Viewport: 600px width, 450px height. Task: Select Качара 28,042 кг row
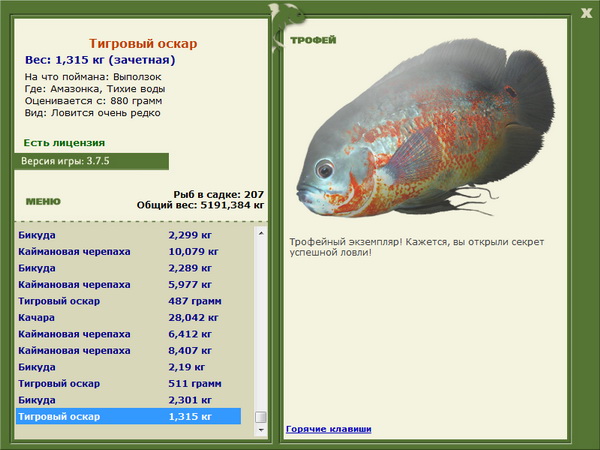pyautogui.click(x=129, y=317)
